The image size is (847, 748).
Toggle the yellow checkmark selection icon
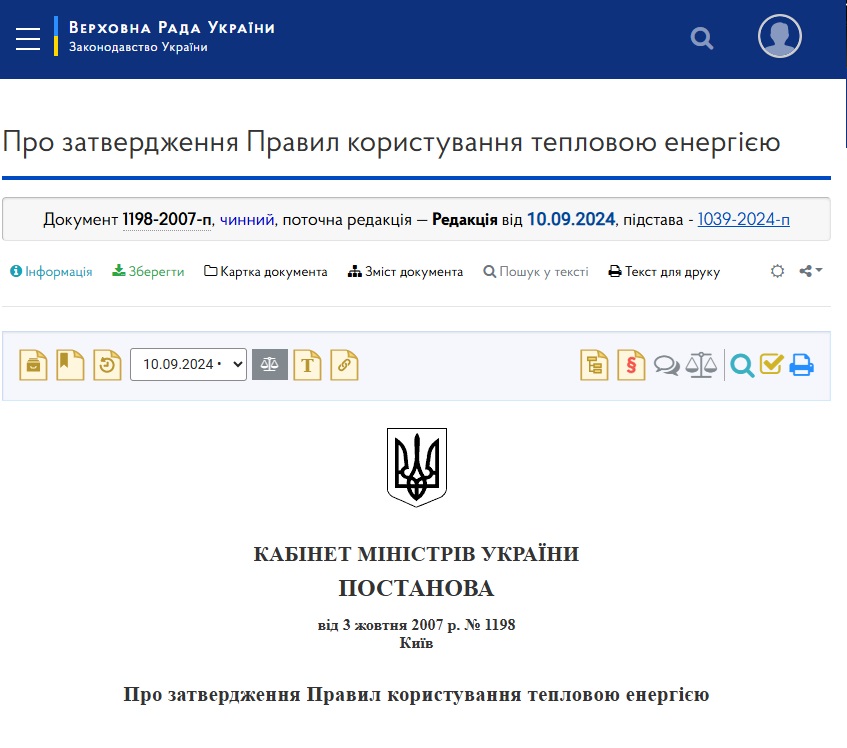coord(770,365)
